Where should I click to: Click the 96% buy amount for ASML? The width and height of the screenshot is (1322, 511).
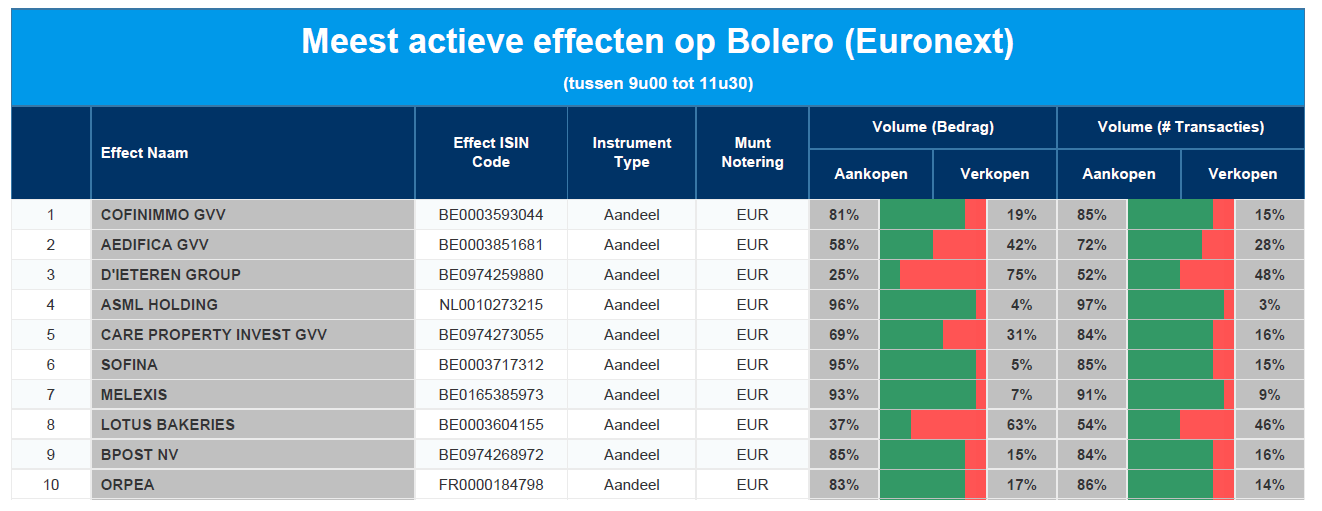[x=844, y=304]
